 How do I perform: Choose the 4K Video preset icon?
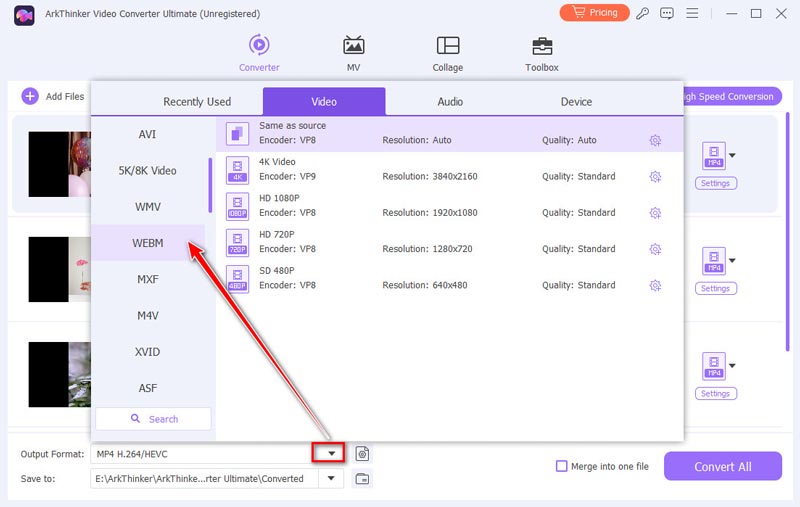237,170
